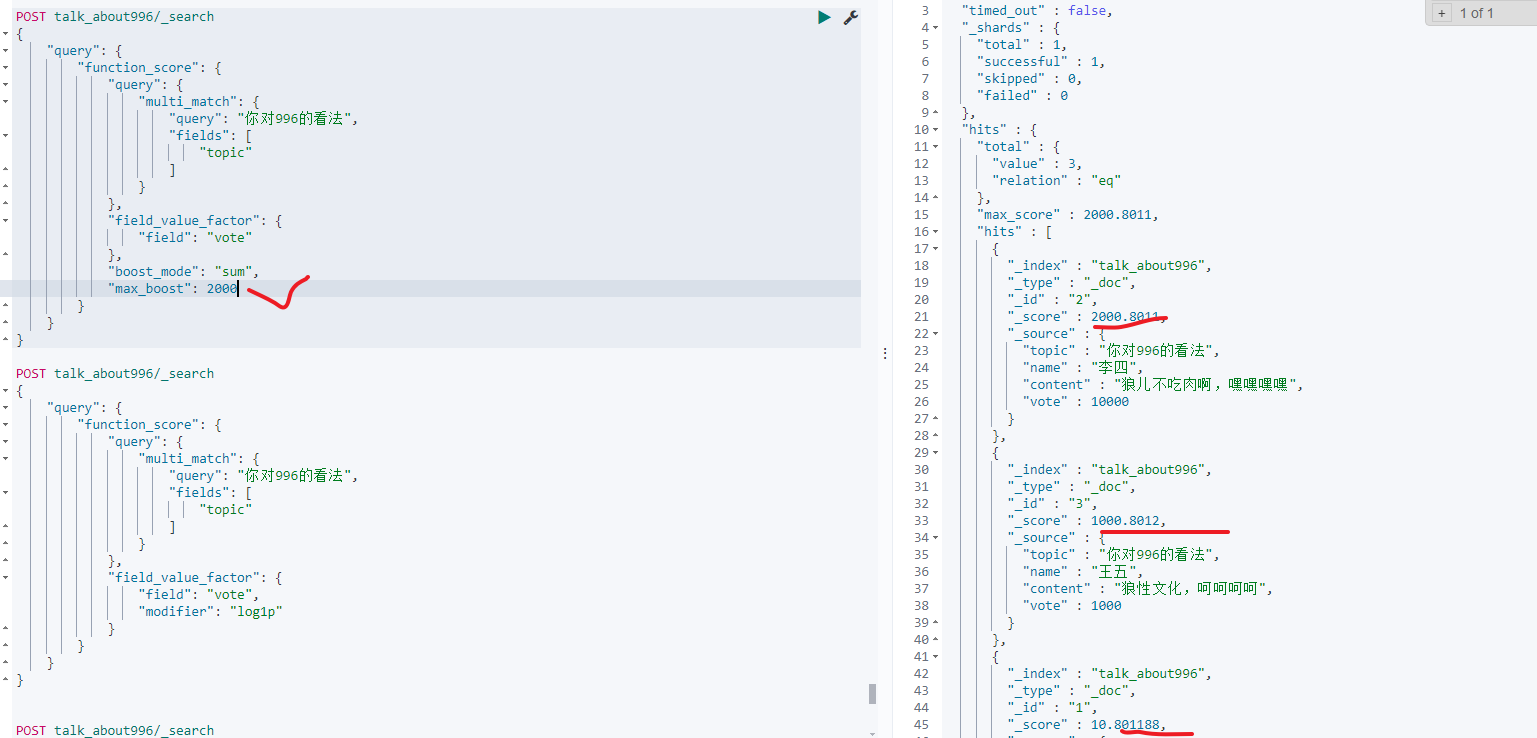Fold "fields" array in the first request
The width and height of the screenshot is (1537, 738).
pos(5,136)
